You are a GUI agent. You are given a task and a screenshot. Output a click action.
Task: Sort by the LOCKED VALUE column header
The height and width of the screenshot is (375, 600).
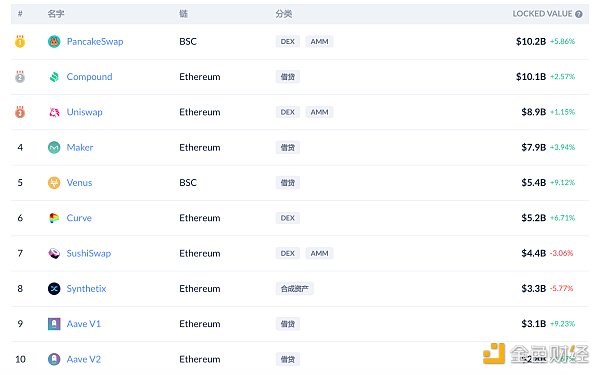tap(542, 14)
